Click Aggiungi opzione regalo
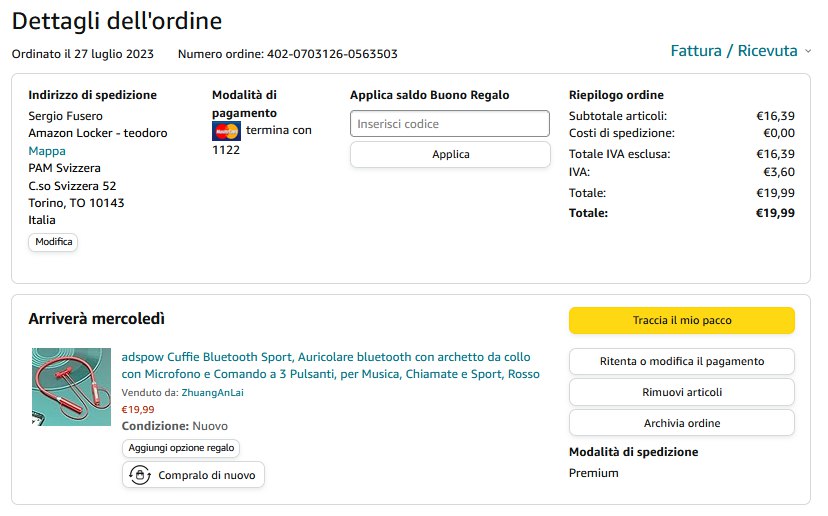This screenshot has height=516, width=828. pyautogui.click(x=181, y=448)
